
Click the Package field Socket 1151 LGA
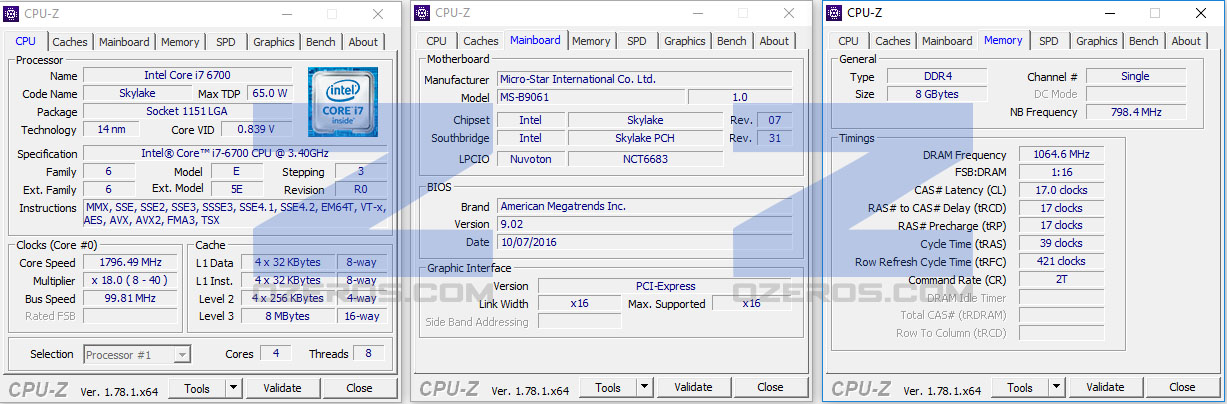[x=188, y=111]
